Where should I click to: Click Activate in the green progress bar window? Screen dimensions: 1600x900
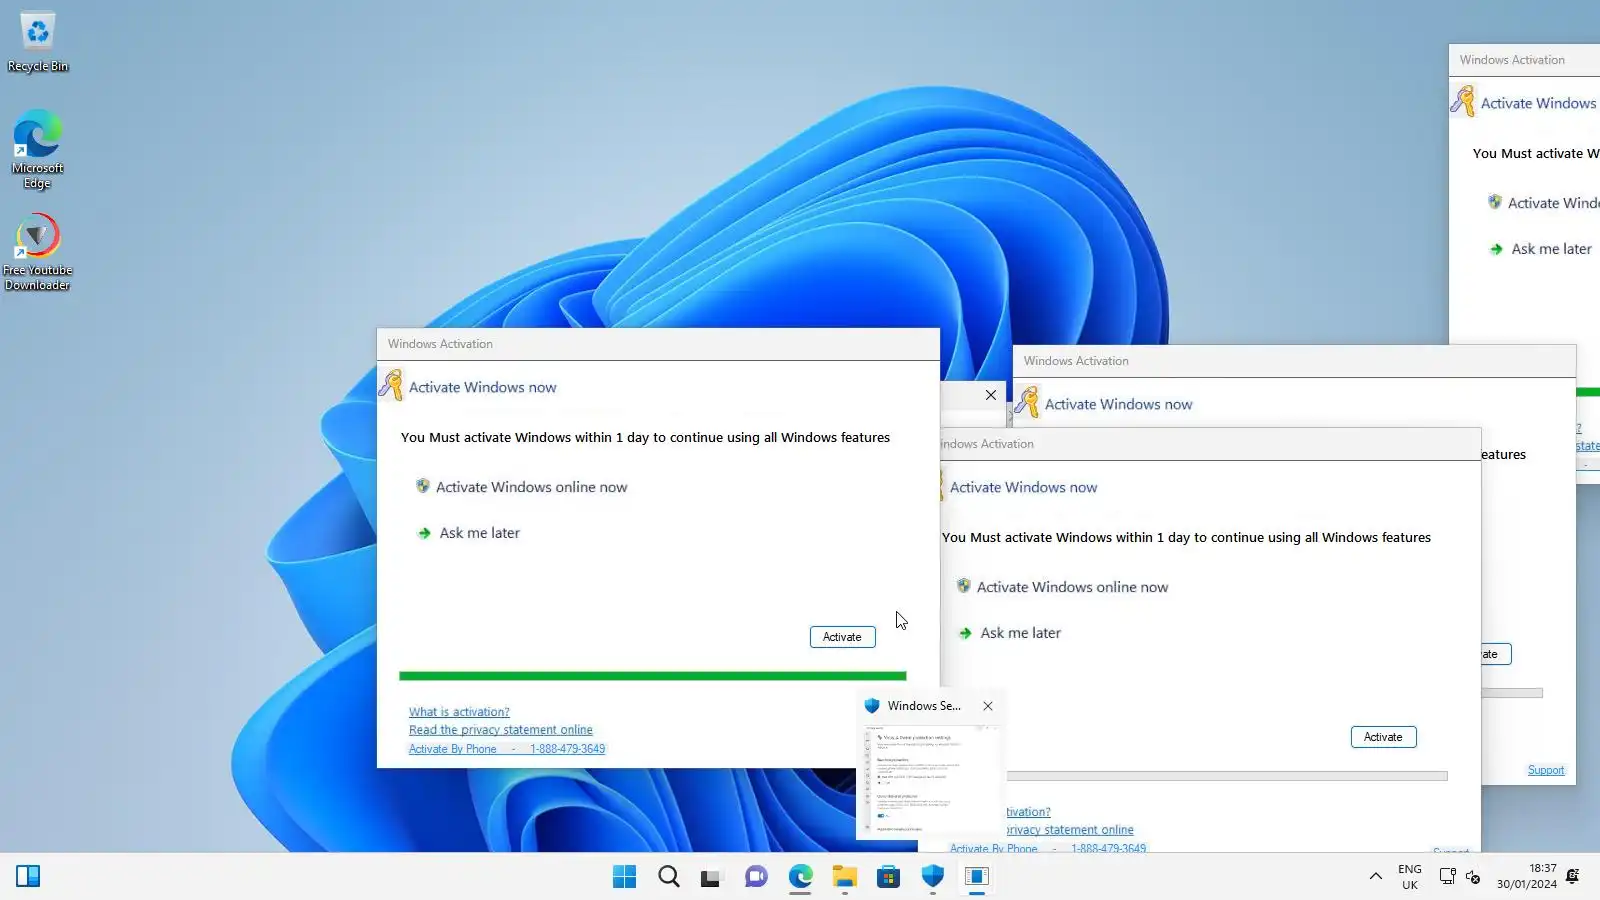click(x=842, y=637)
